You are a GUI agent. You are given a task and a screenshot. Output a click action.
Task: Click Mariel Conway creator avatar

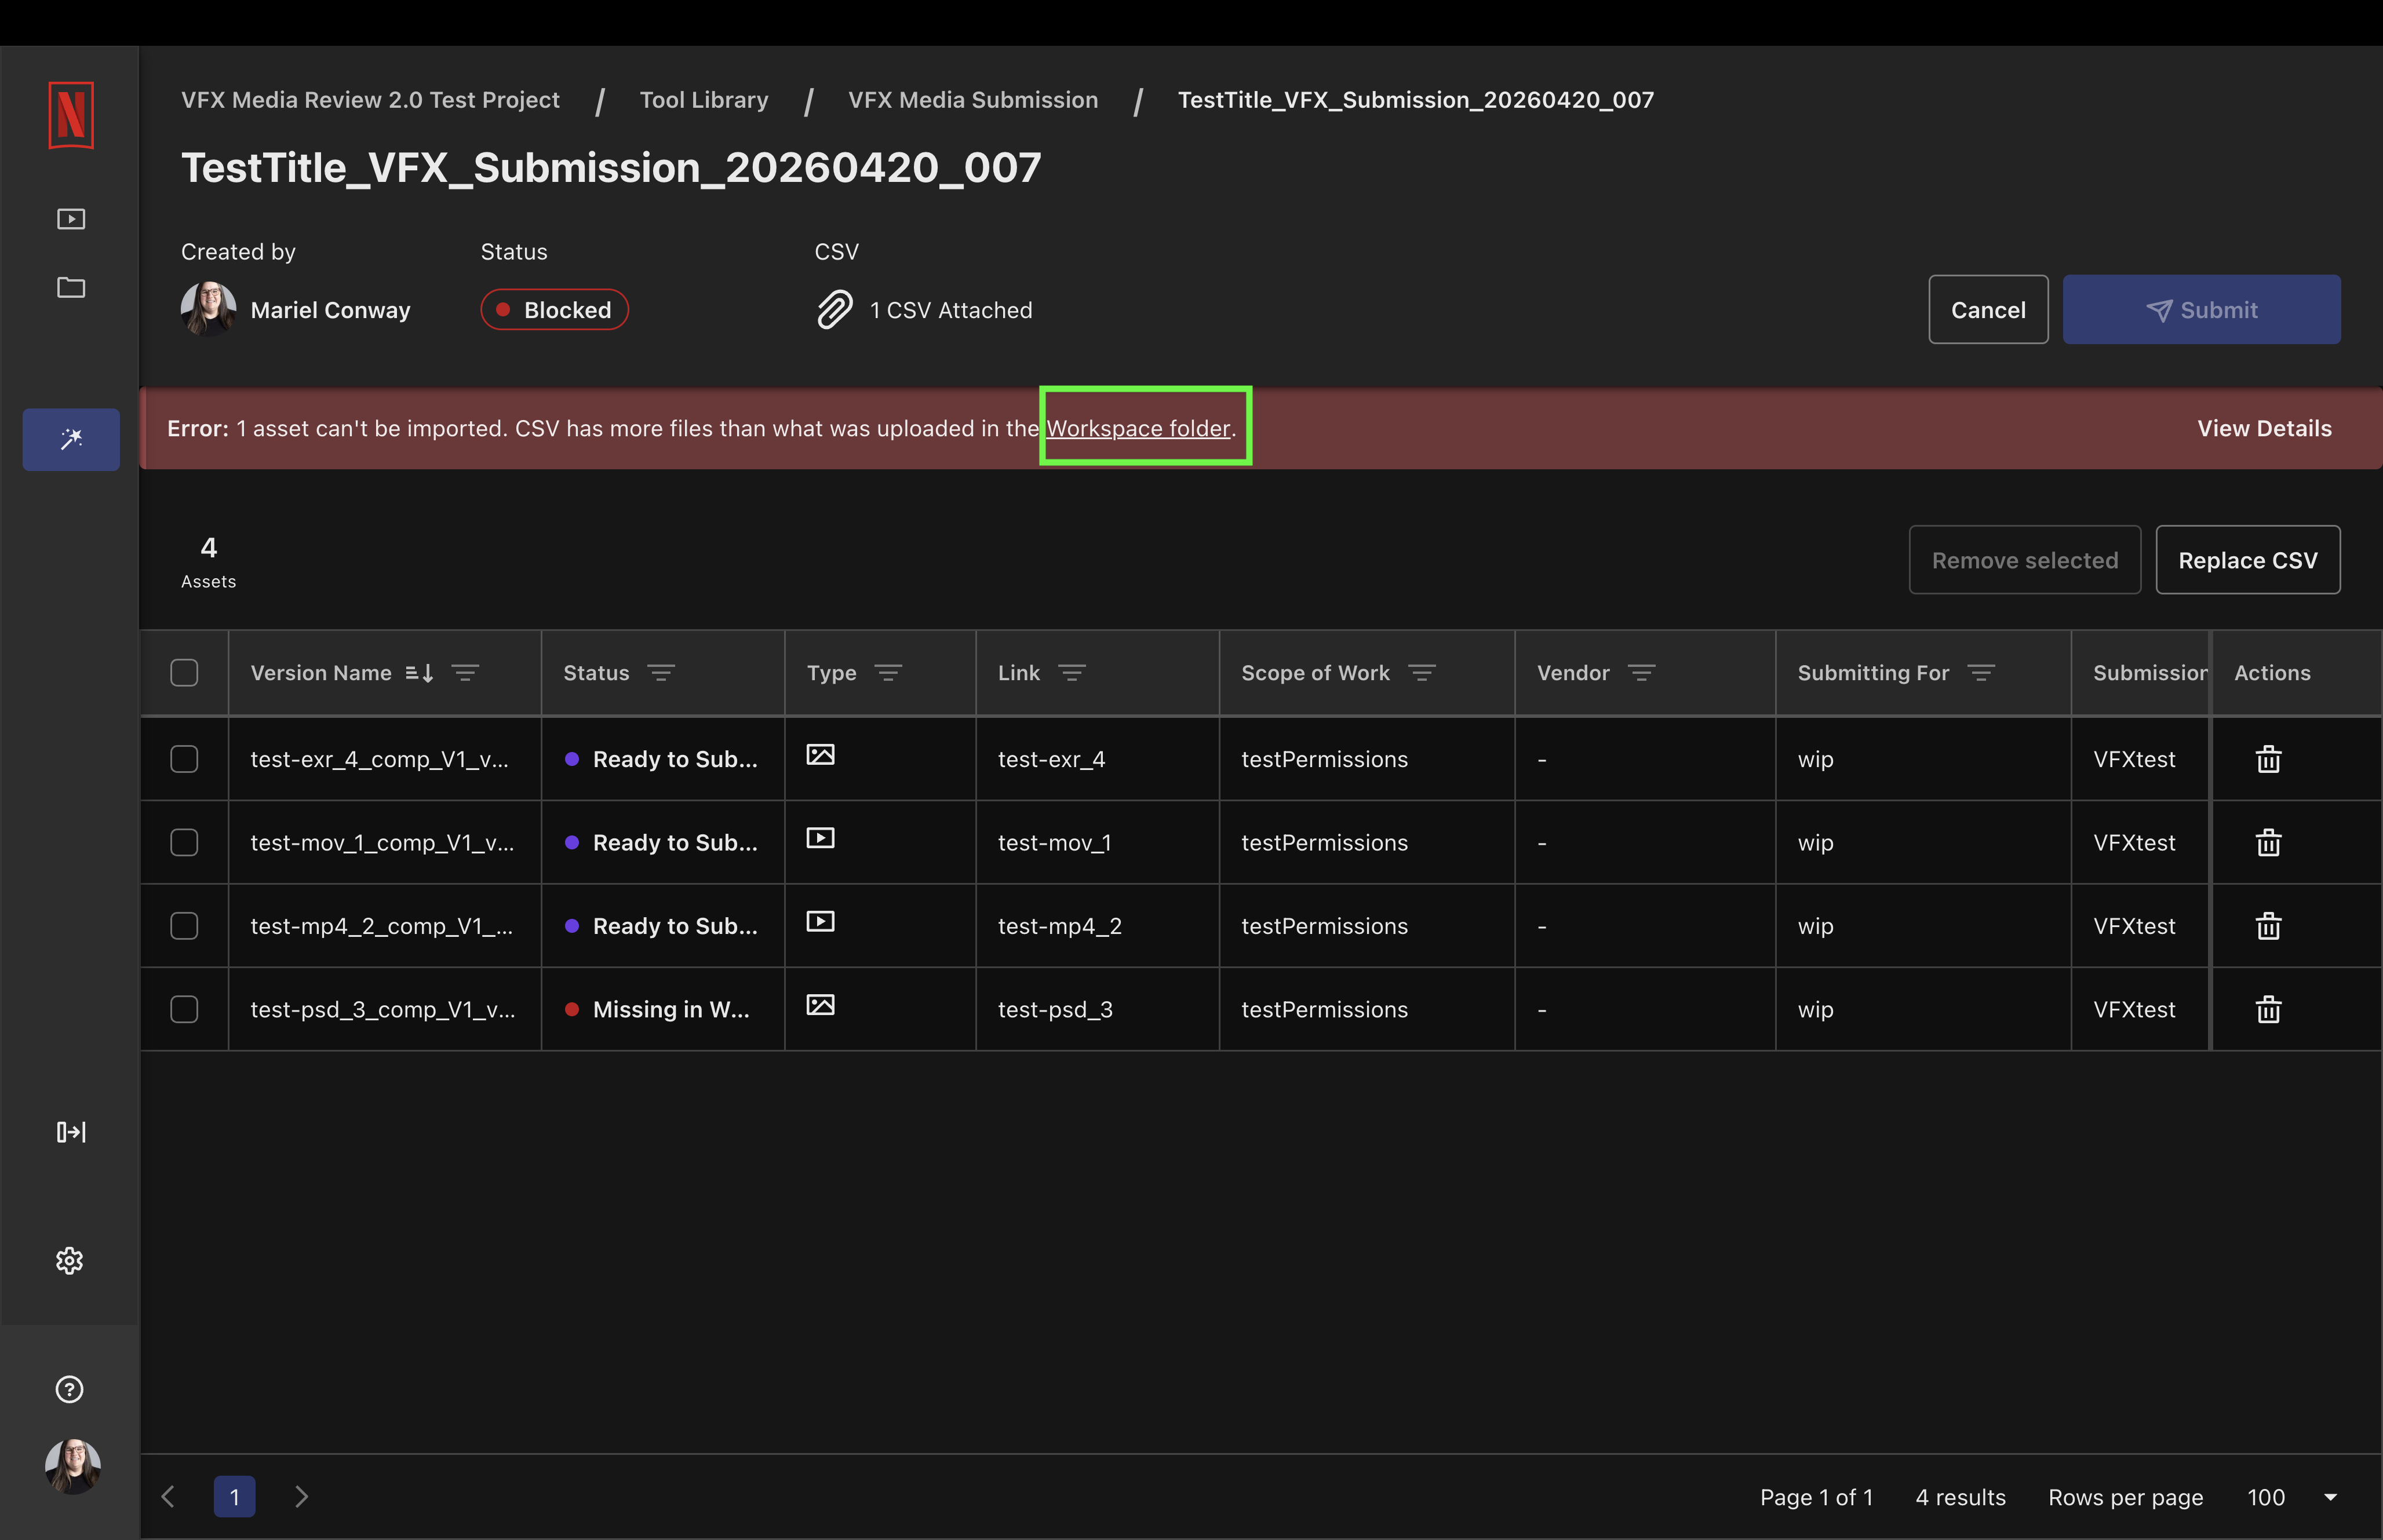tap(208, 309)
